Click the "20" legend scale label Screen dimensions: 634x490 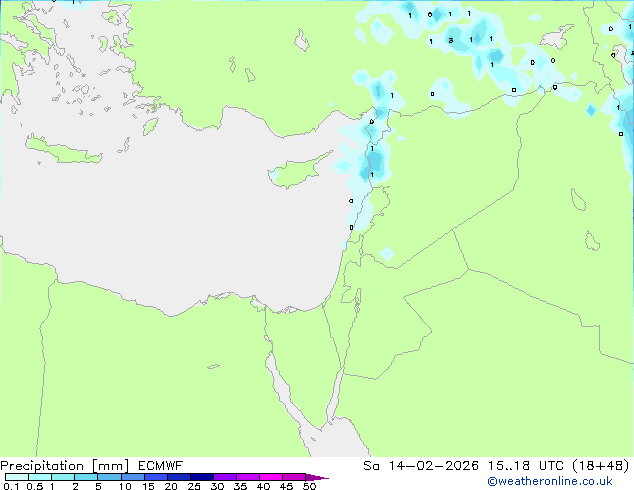point(171,486)
